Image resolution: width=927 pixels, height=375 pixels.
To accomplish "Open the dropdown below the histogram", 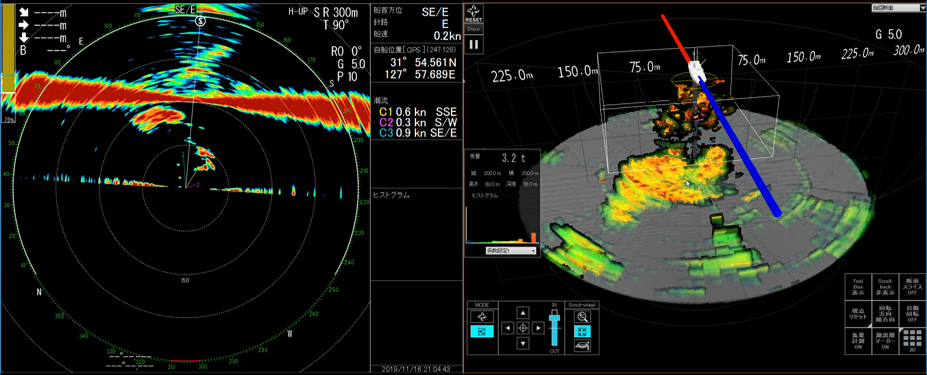I will [x=511, y=251].
